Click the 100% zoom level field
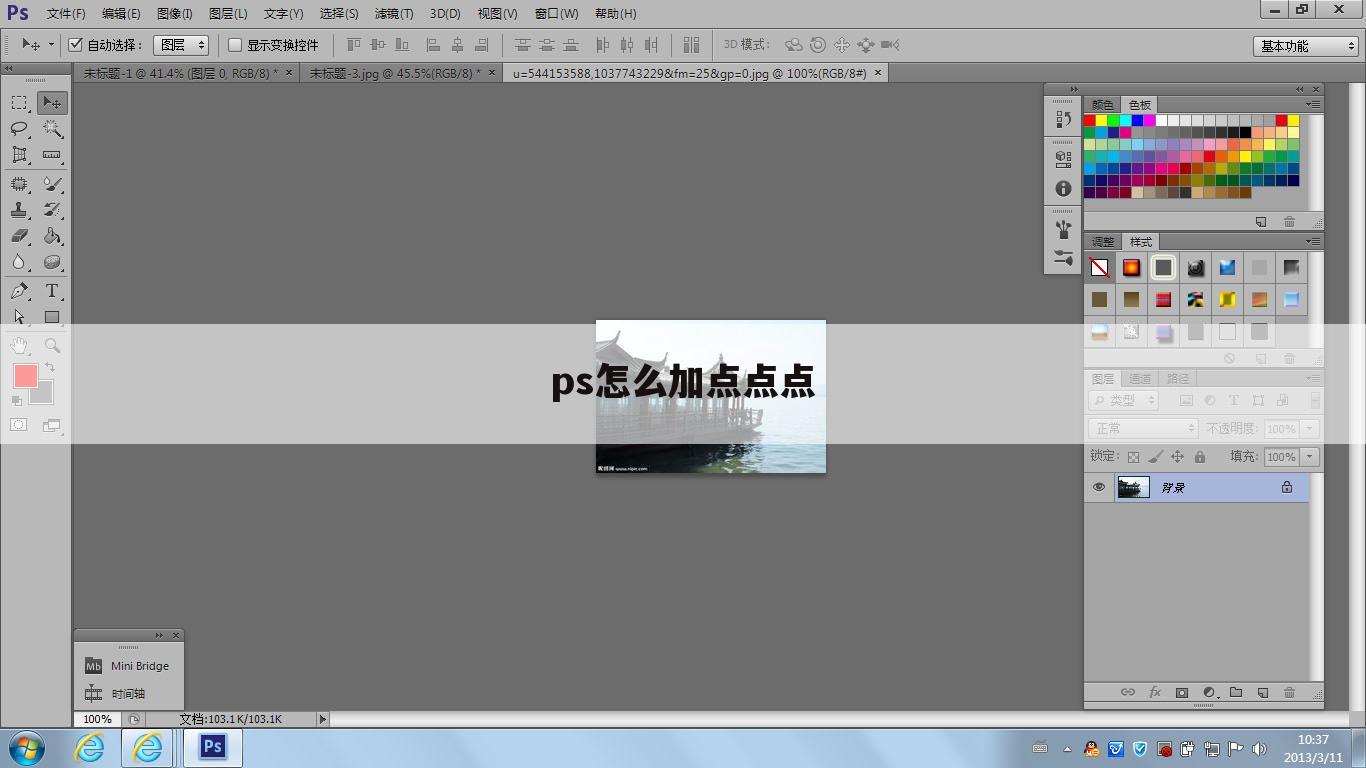This screenshot has width=1366, height=768. pos(97,719)
